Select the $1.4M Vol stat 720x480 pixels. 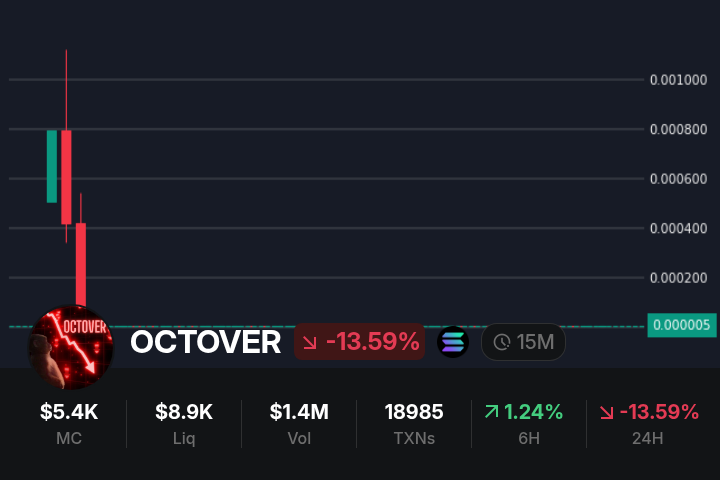pos(299,422)
